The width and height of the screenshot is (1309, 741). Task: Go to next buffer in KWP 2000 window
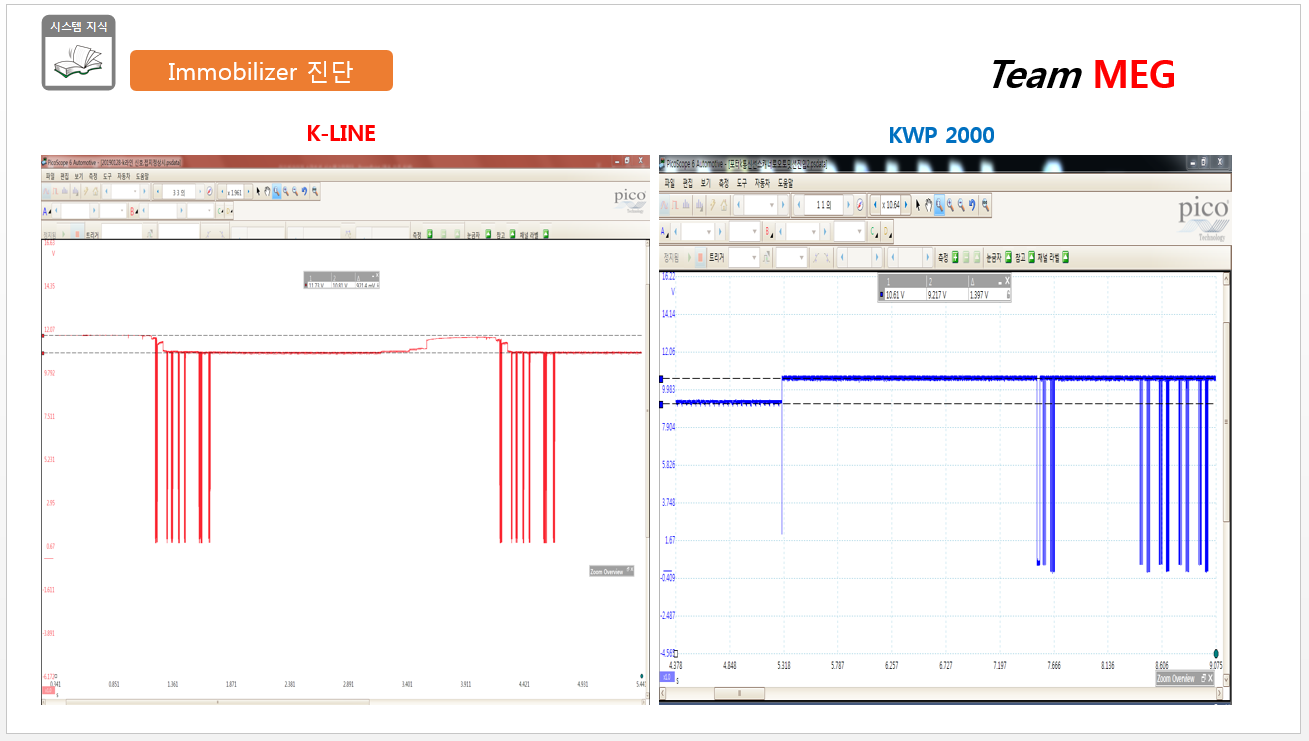848,205
